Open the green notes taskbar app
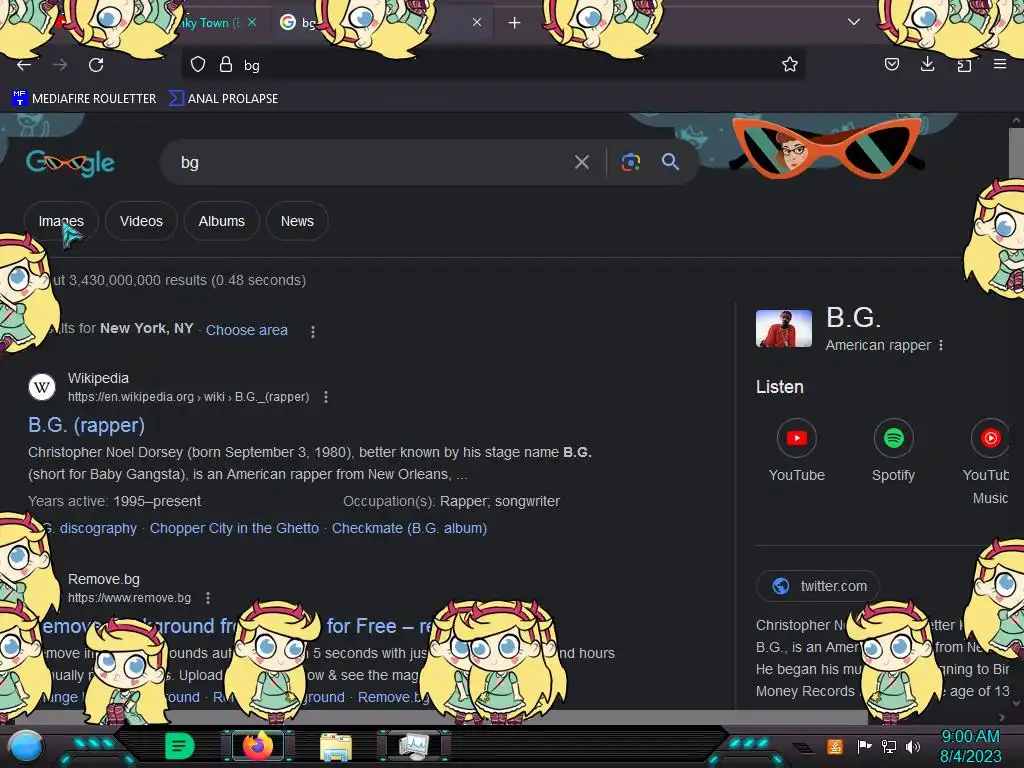 point(179,746)
